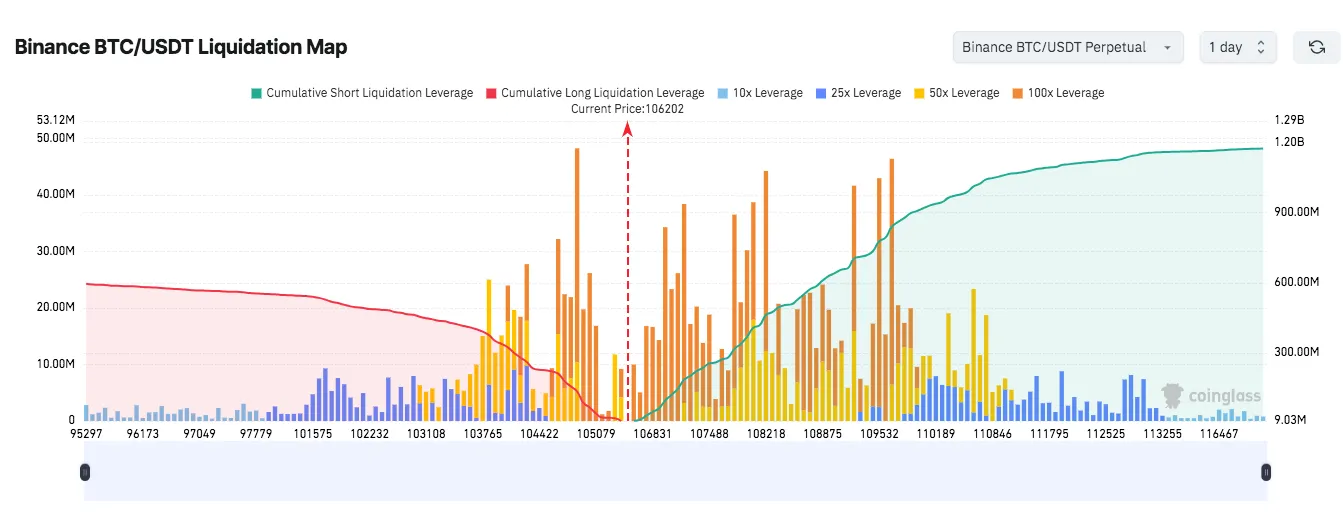Click the dark blue 25x Leverage swatch
The width and height of the screenshot is (1343, 525).
click(819, 93)
